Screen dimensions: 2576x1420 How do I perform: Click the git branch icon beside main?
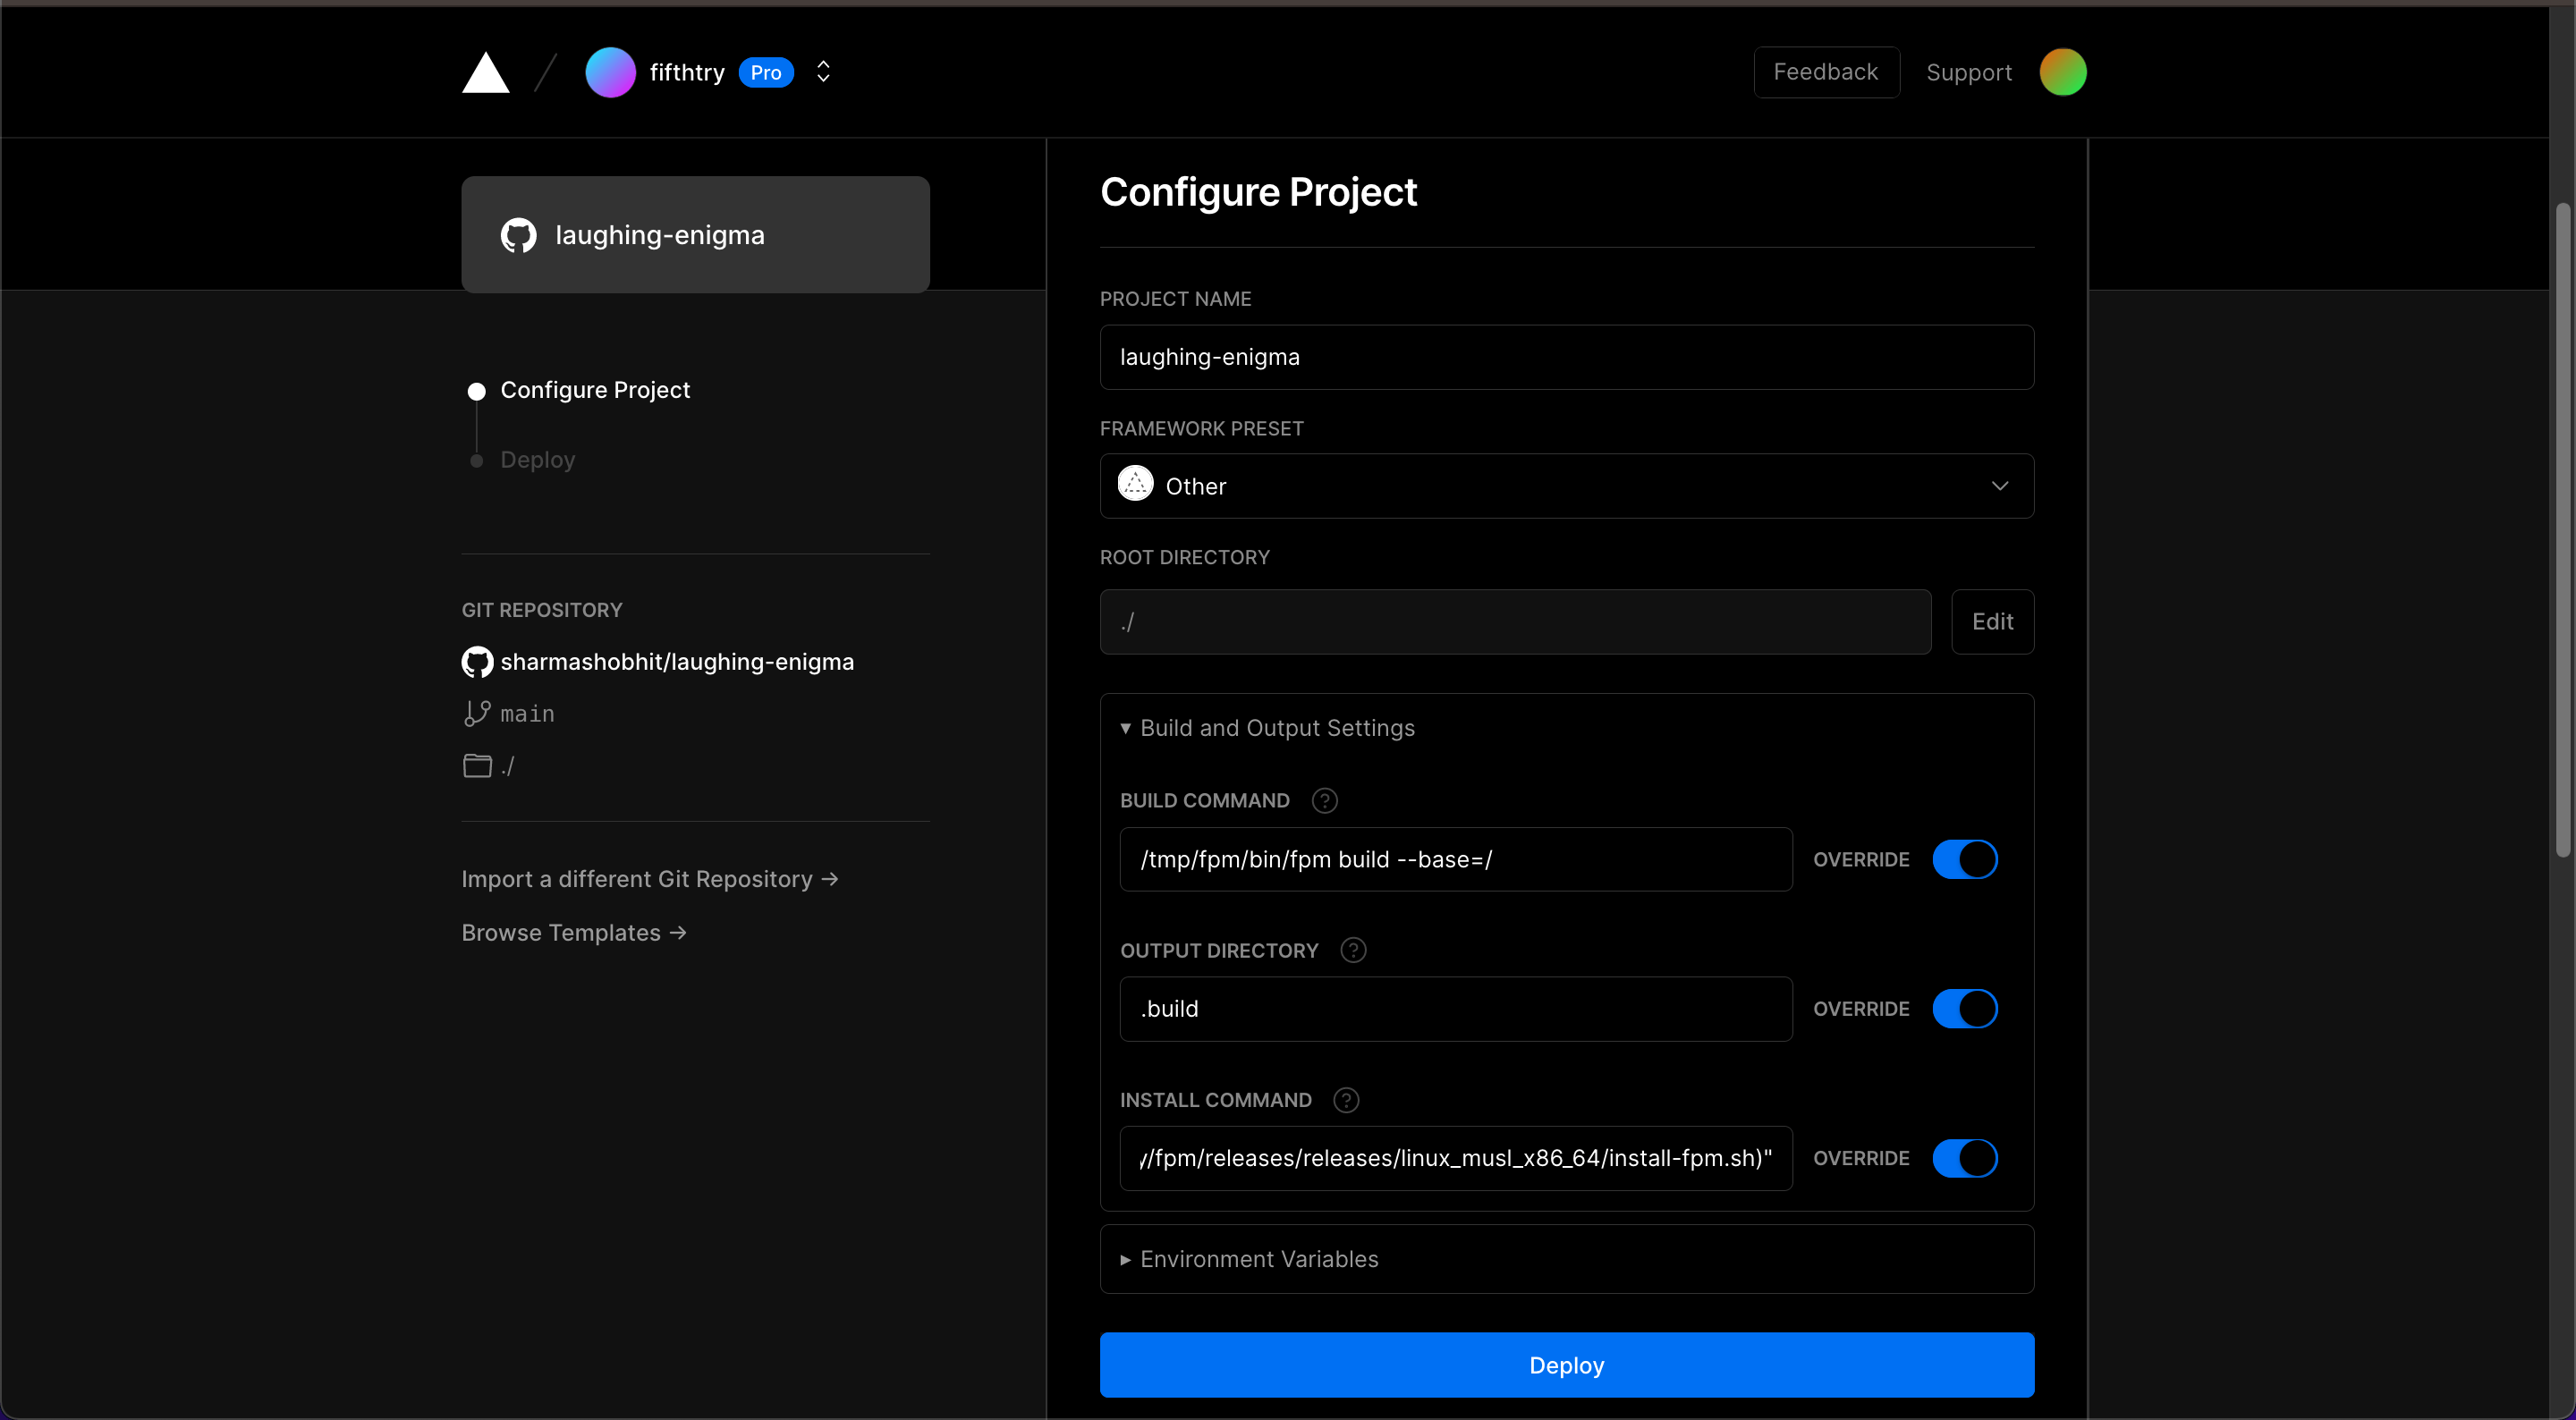click(x=477, y=713)
